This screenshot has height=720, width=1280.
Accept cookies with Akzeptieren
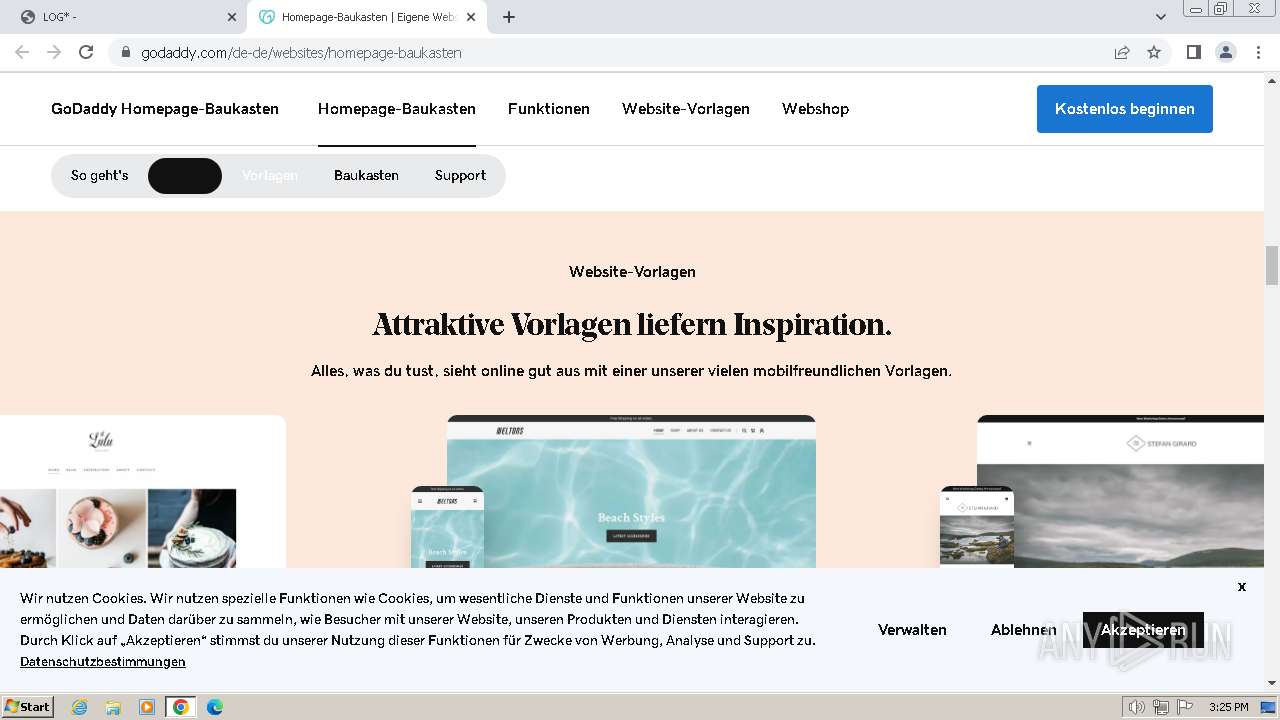1143,630
